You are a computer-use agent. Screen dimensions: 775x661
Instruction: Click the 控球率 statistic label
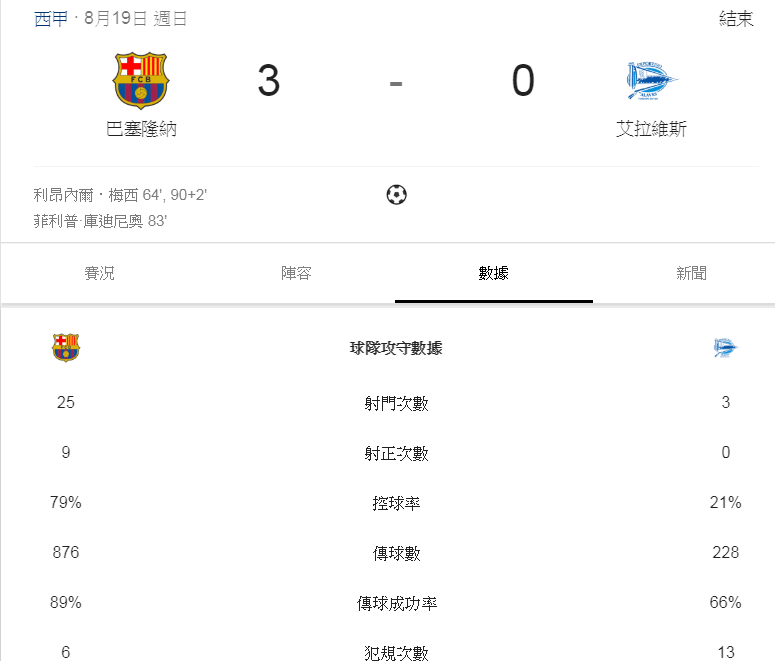pyautogui.click(x=396, y=503)
